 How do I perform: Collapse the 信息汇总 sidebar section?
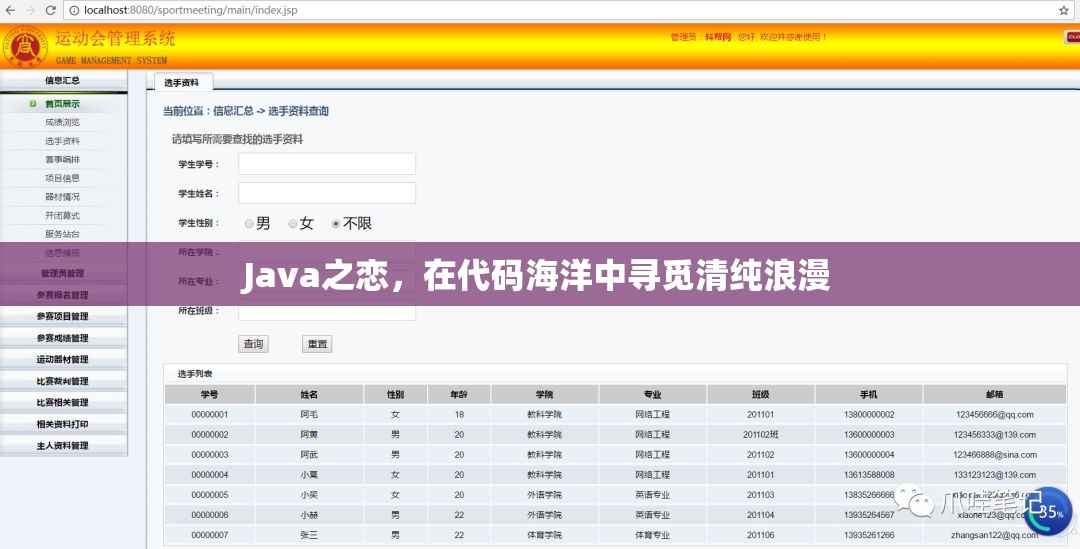(x=63, y=81)
